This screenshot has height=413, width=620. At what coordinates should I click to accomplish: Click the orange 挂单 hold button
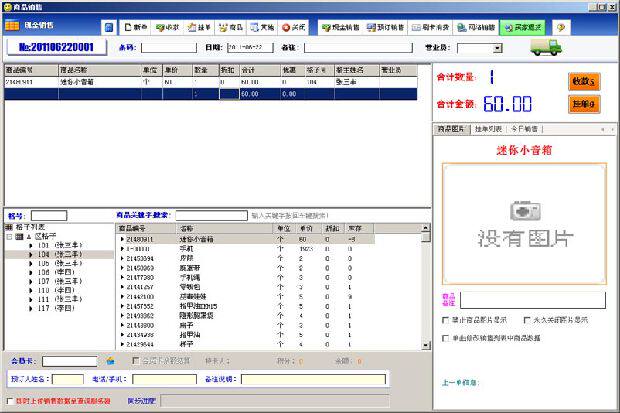[584, 104]
